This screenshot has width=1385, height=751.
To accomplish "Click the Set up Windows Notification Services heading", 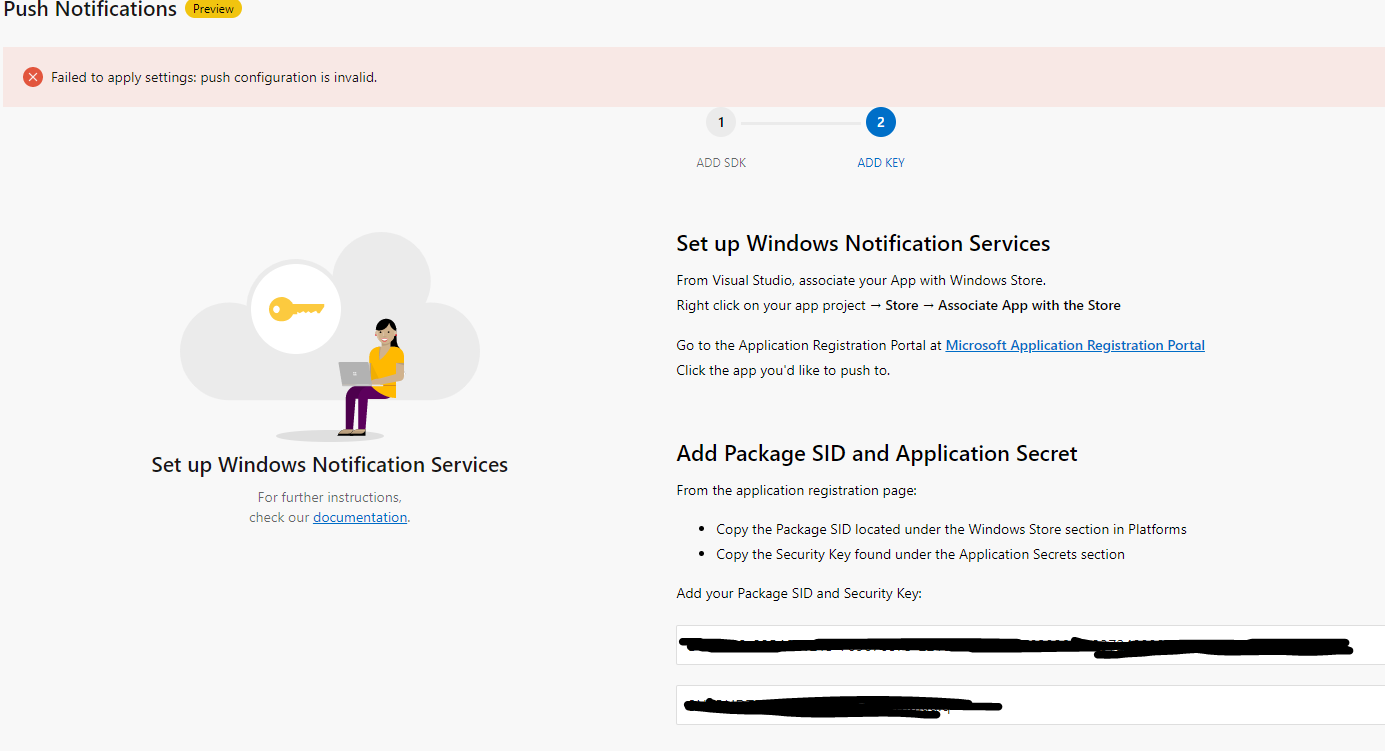I will click(862, 243).
